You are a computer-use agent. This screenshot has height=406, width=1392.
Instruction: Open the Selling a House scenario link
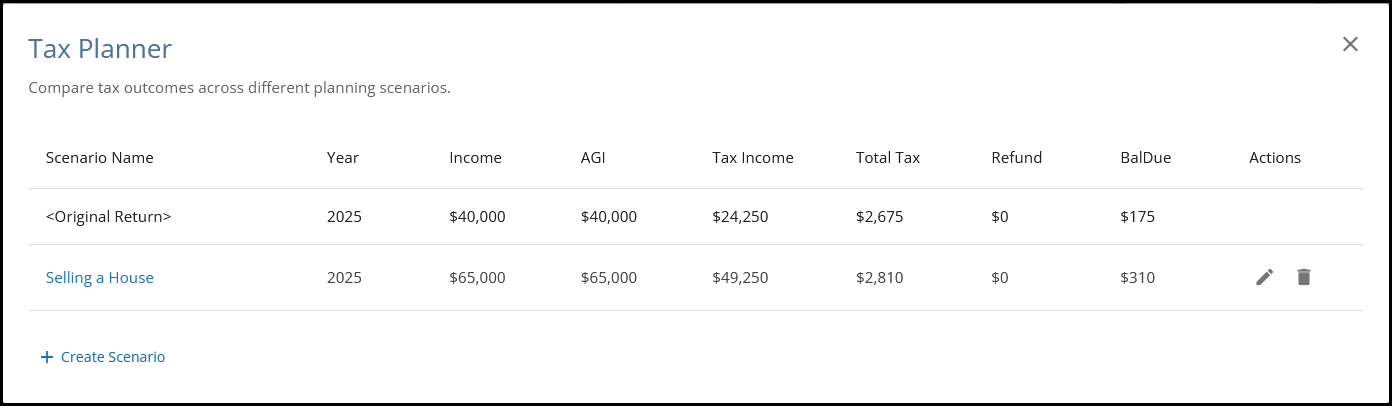[x=100, y=278]
